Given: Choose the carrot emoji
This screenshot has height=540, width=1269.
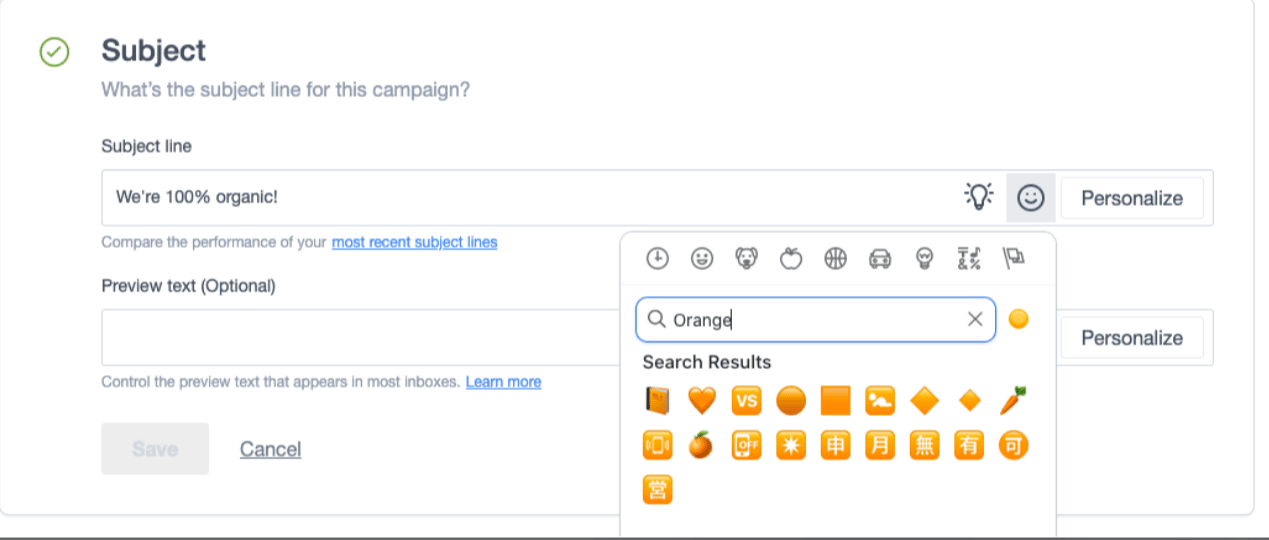Looking at the screenshot, I should click(x=1013, y=401).
